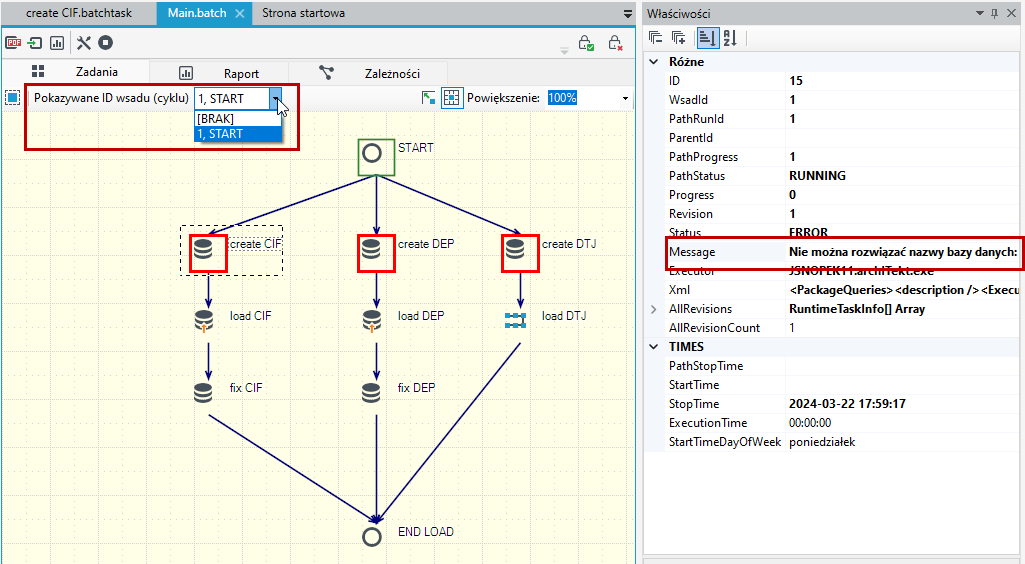The width and height of the screenshot is (1025, 564).
Task: Select the load DEP task icon
Action: click(x=371, y=321)
